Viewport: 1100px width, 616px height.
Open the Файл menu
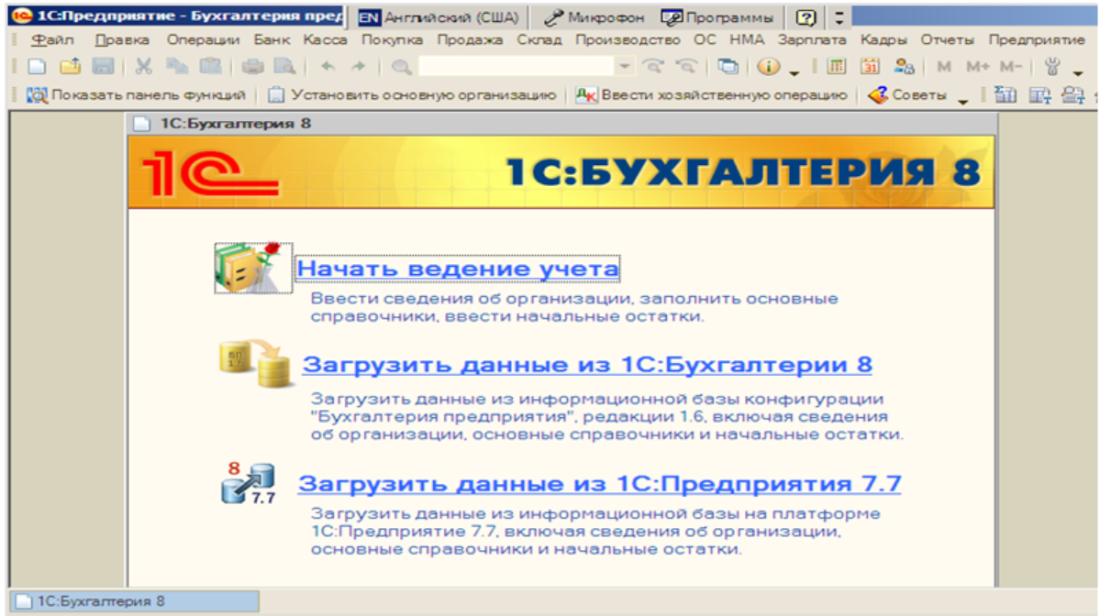[x=52, y=40]
